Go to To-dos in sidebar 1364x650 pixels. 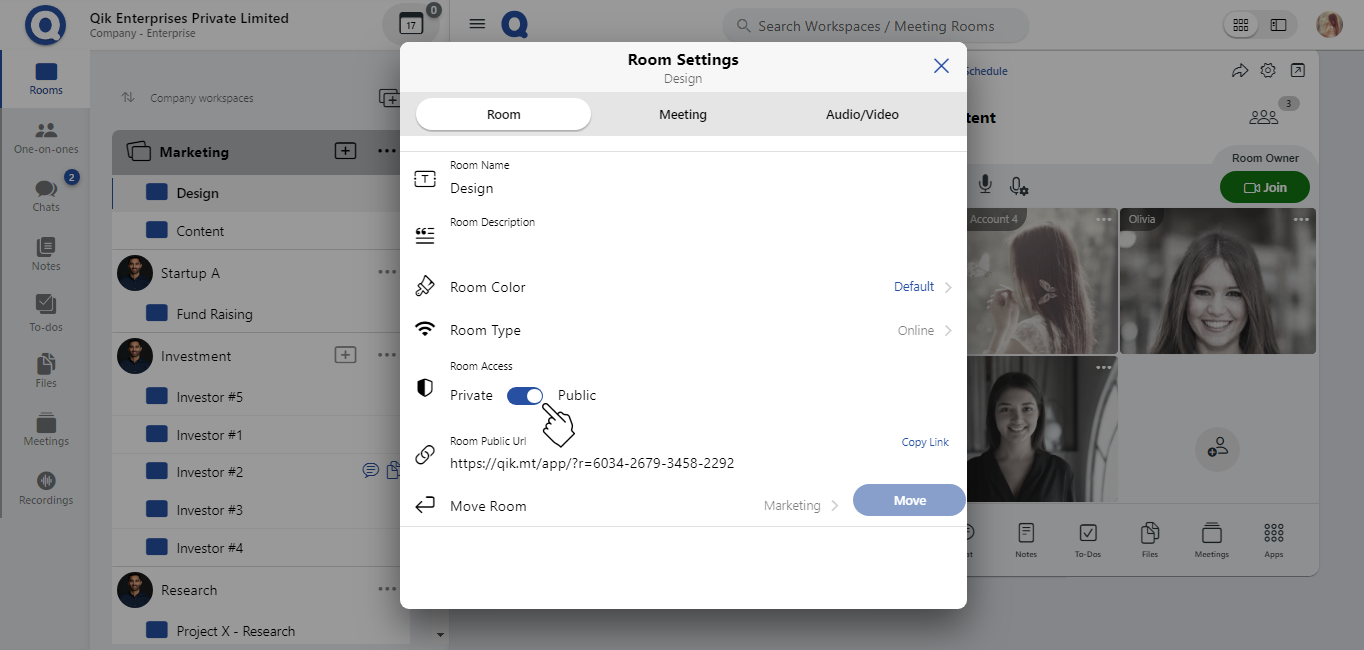(x=46, y=312)
